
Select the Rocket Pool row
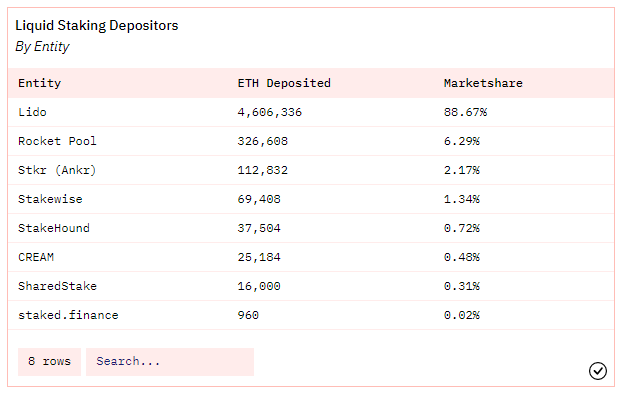pos(311,141)
